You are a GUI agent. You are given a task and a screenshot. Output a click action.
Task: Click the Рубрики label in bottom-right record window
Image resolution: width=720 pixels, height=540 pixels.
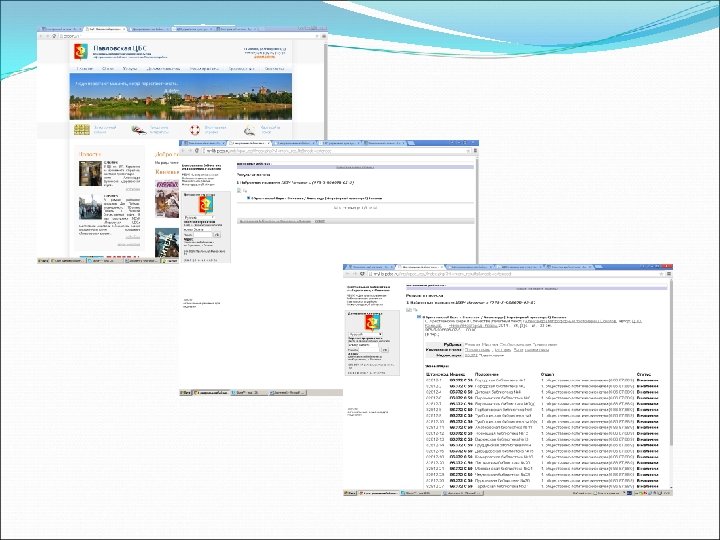(x=453, y=344)
